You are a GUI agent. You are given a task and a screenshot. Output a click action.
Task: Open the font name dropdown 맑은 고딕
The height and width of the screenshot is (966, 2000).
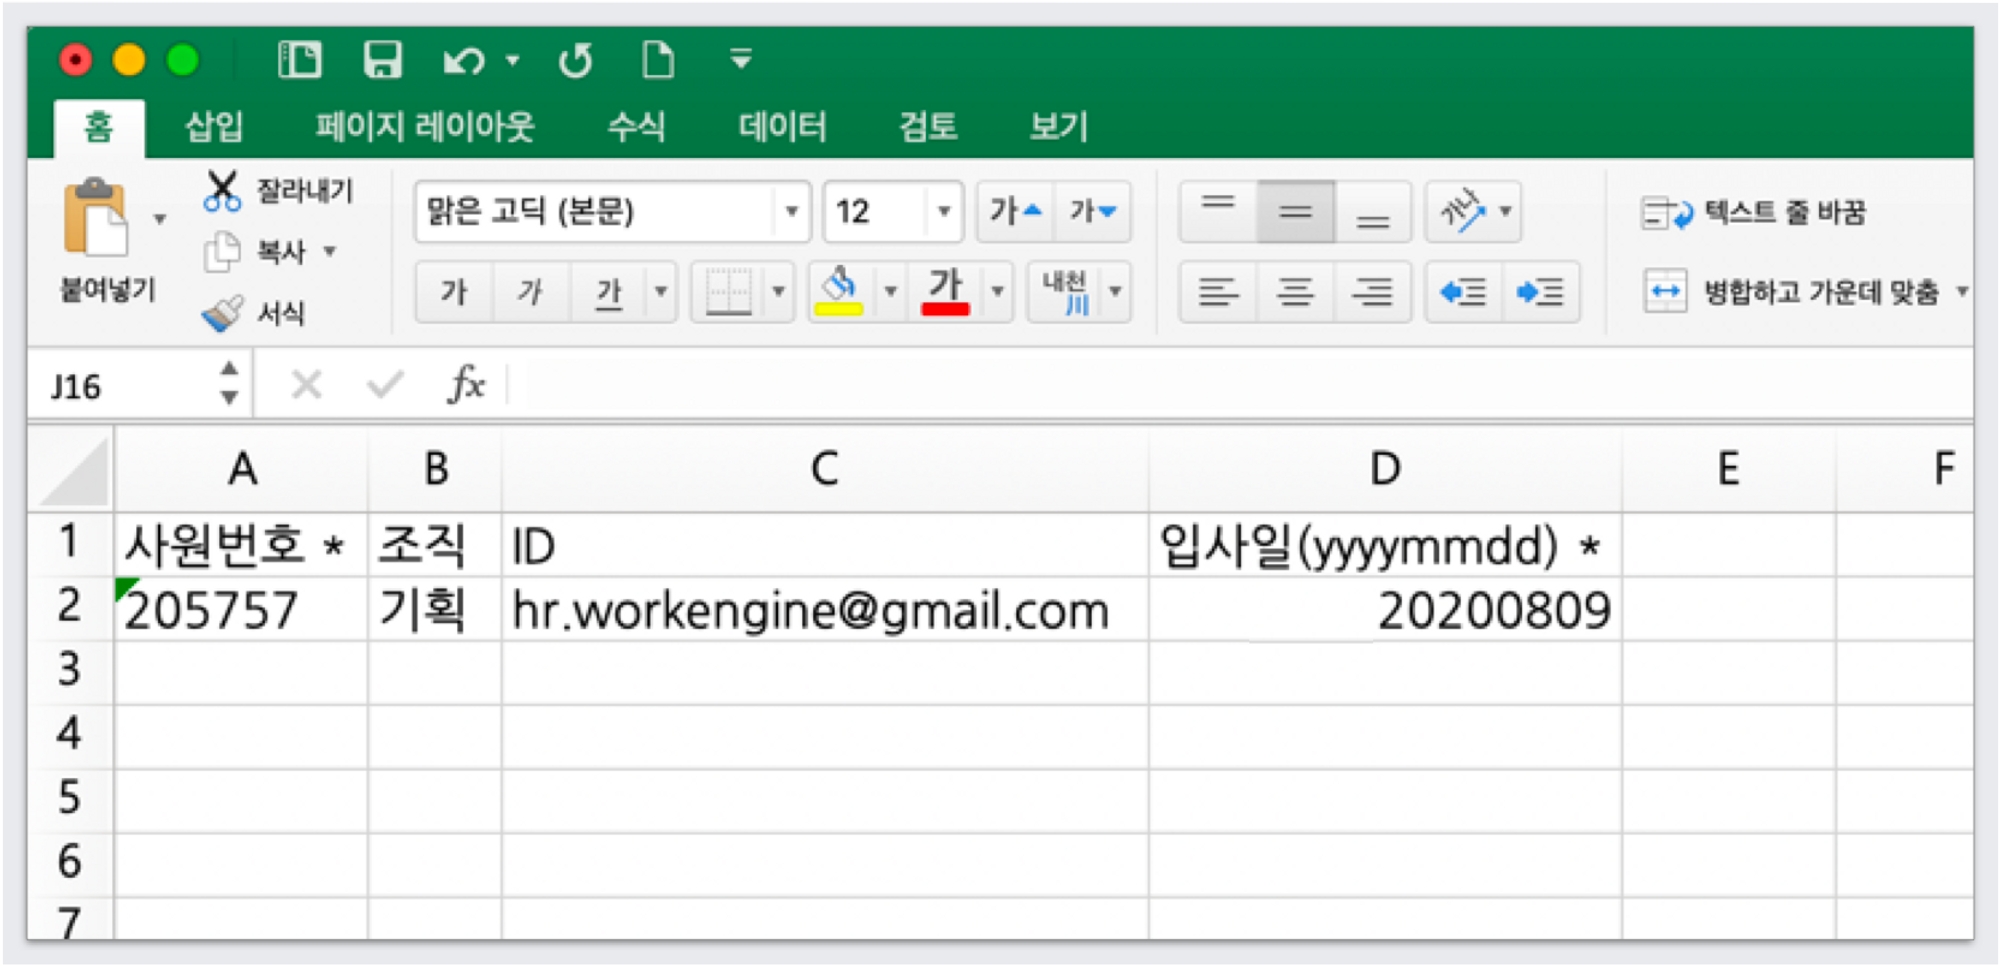791,212
